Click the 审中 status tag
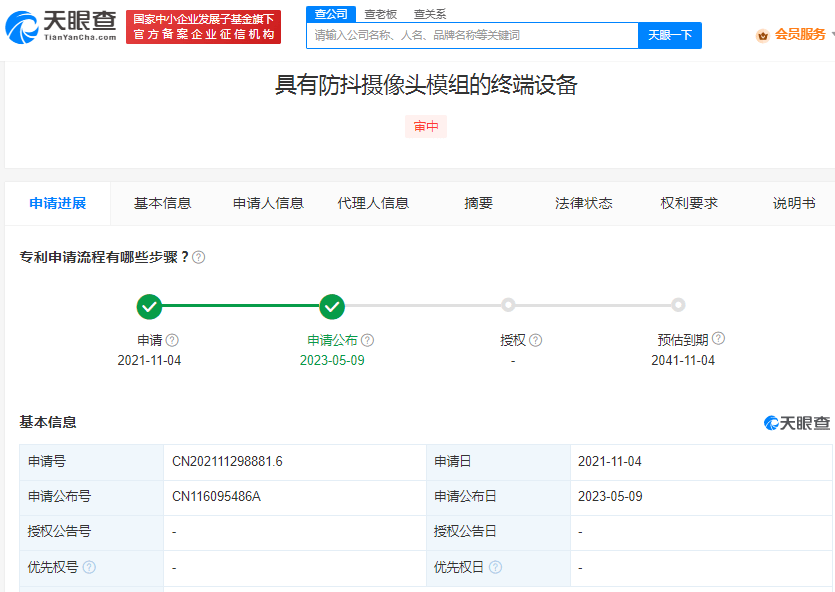This screenshot has width=835, height=592. (426, 127)
